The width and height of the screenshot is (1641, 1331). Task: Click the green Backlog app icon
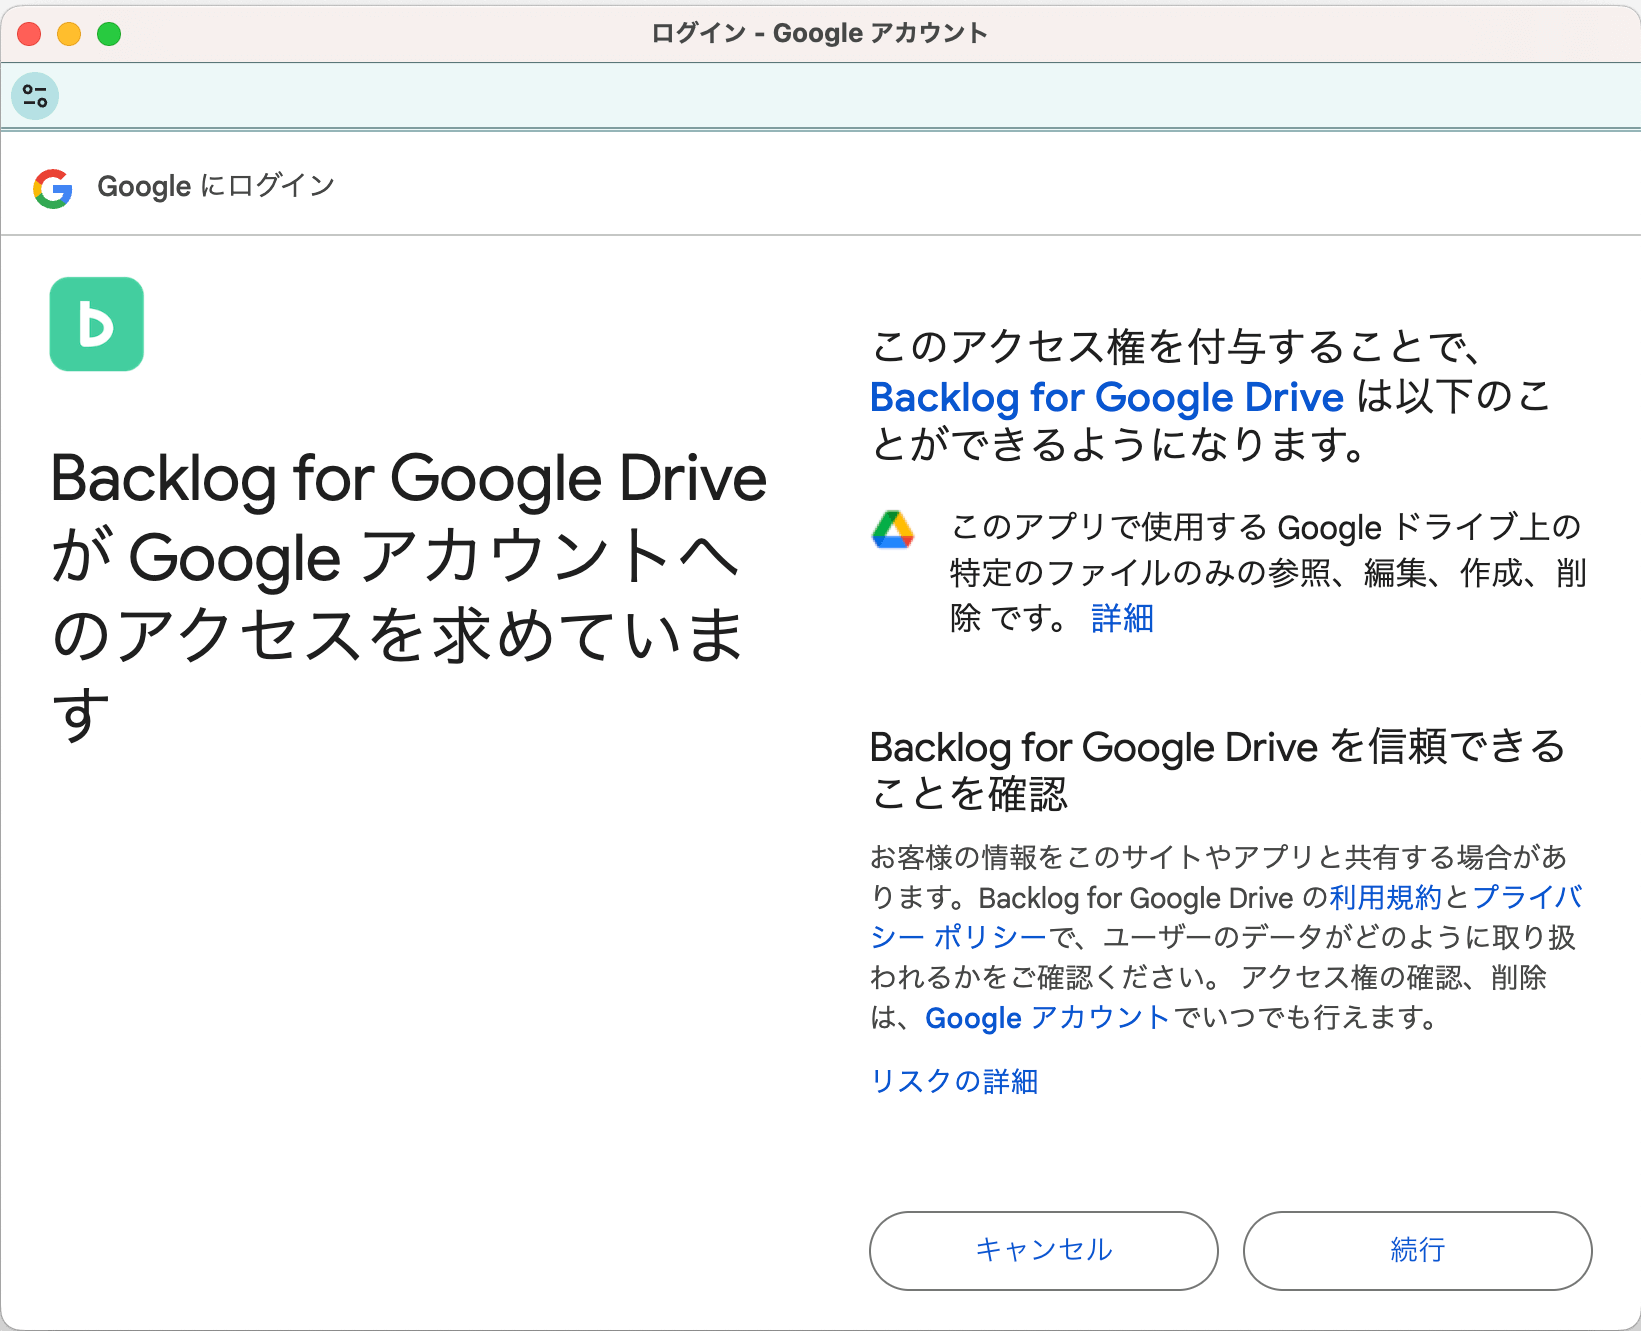(97, 324)
